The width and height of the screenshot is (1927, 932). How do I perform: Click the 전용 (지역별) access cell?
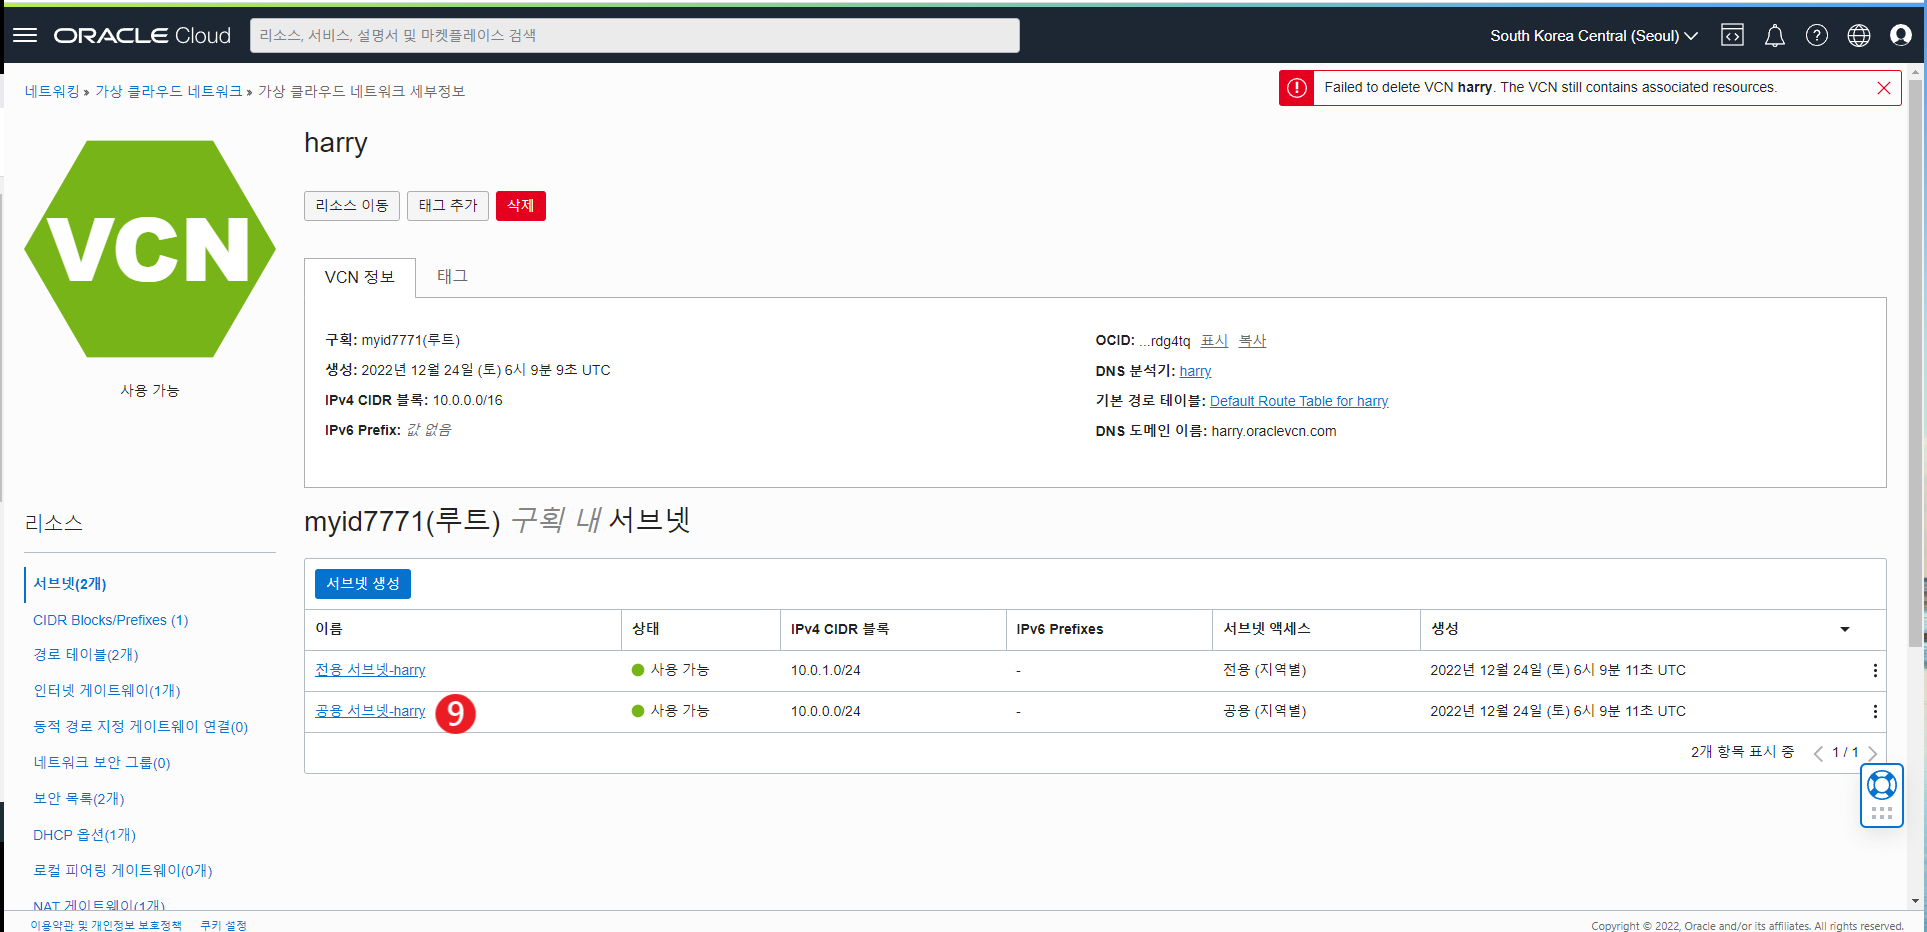click(x=1265, y=670)
